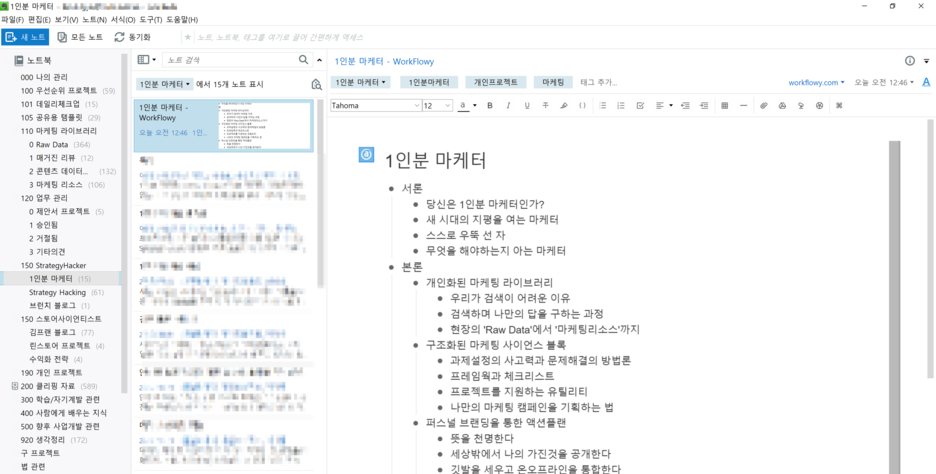Apply the highlighter tool
Screen dimensions: 936x474
[564, 106]
